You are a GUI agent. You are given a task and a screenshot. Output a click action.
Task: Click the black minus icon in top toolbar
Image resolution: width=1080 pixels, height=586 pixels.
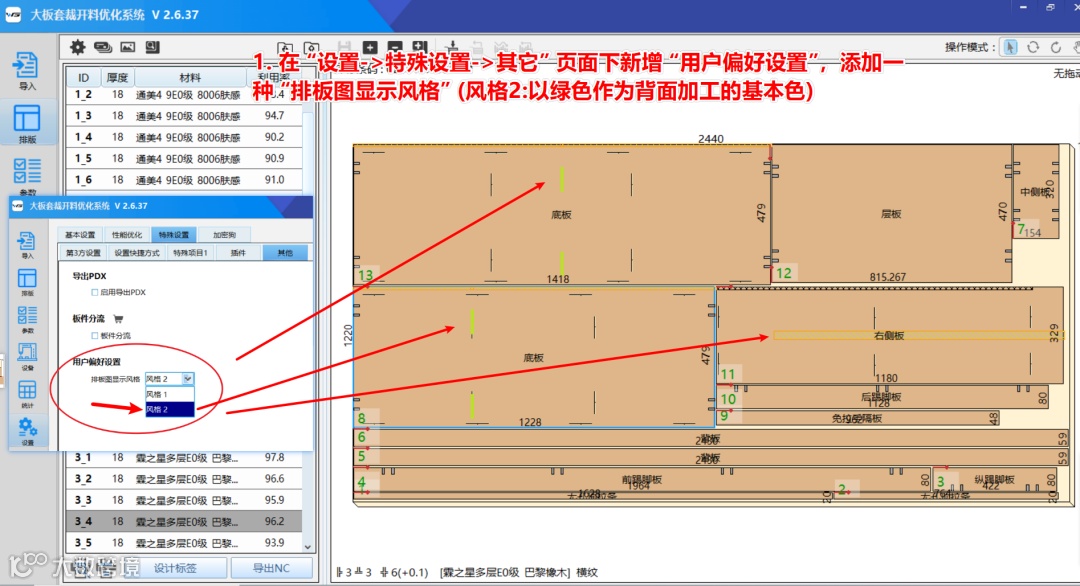[x=395, y=47]
